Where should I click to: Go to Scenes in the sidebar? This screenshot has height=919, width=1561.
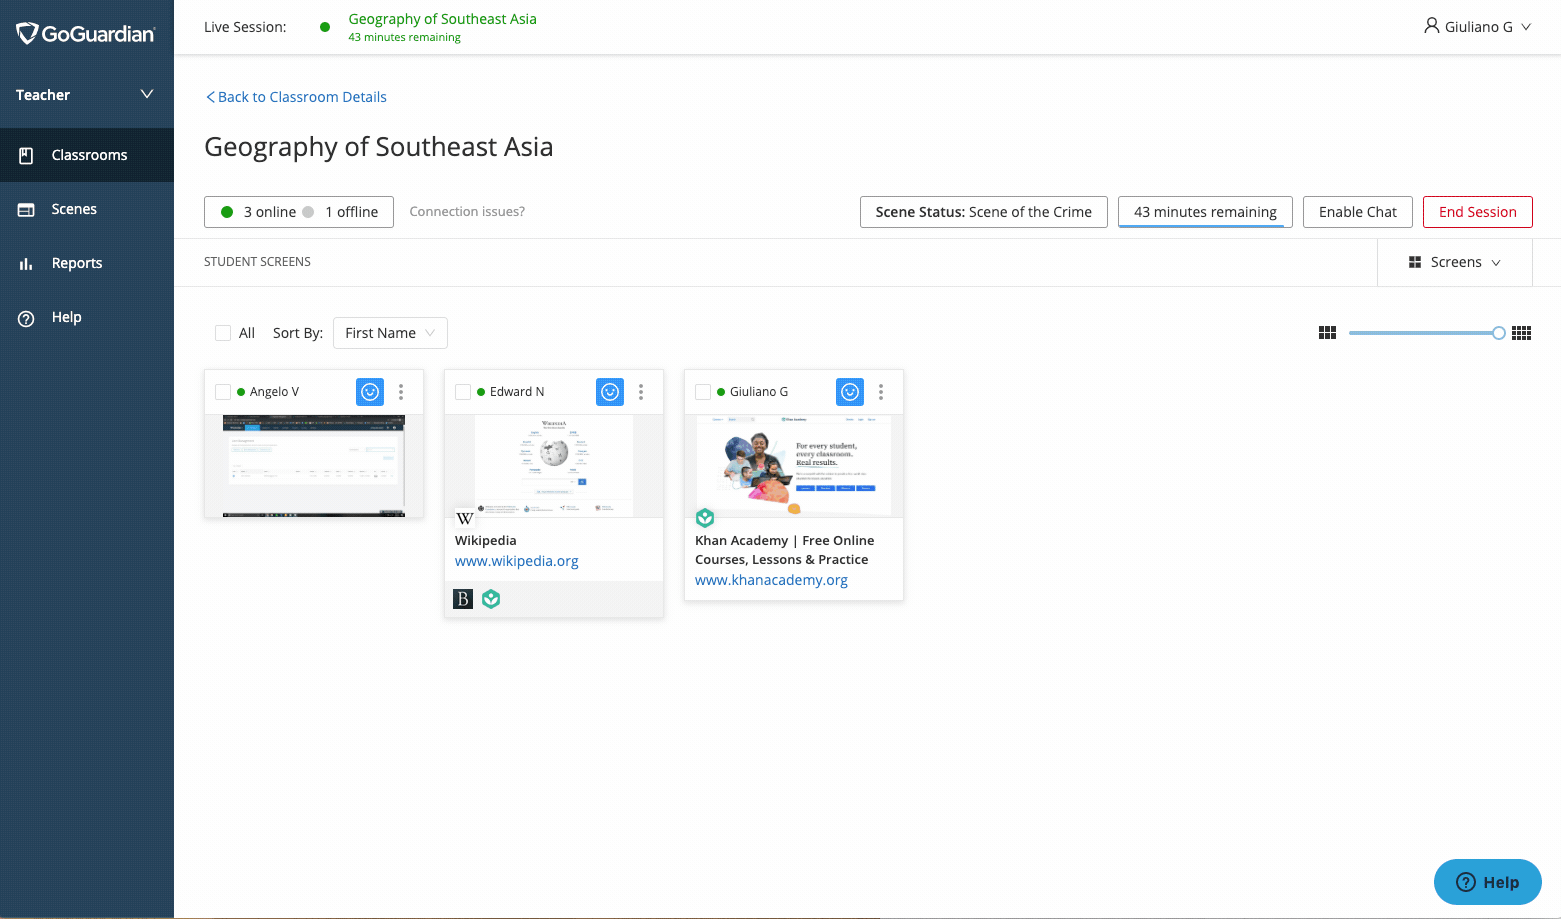pos(74,209)
